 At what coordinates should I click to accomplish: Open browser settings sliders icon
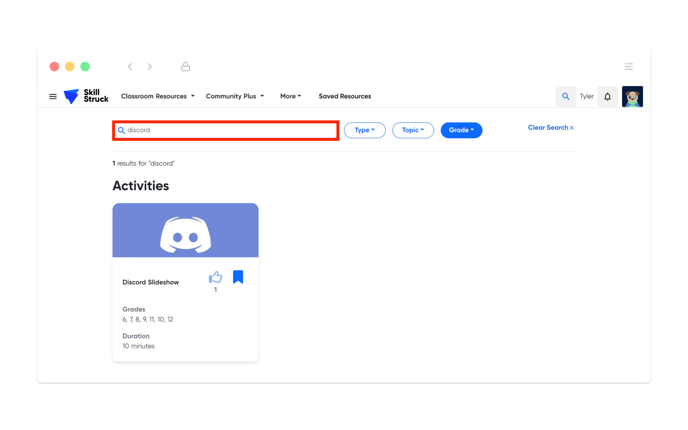coord(629,67)
